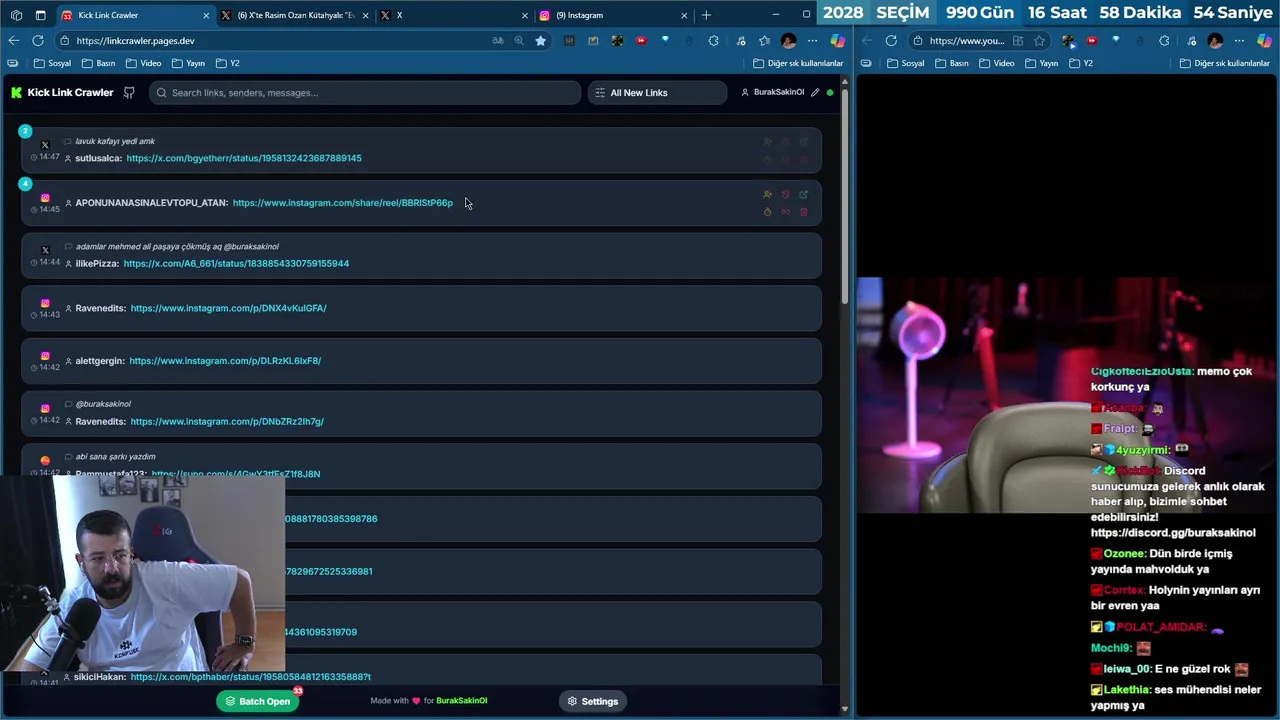The width and height of the screenshot is (1280, 720).
Task: Open the All New Links filter dropdown
Action: (657, 92)
